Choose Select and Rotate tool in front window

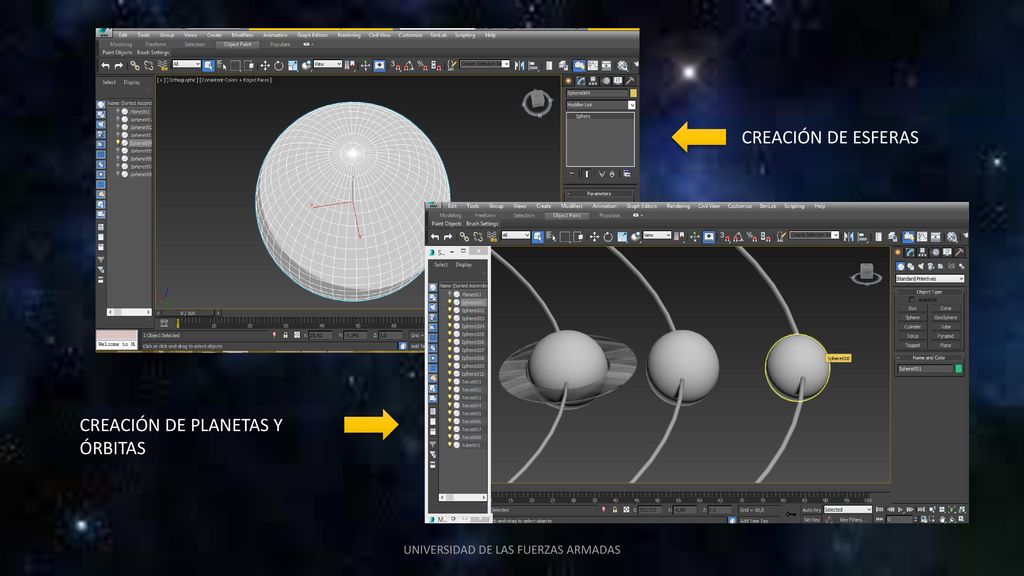coord(607,236)
